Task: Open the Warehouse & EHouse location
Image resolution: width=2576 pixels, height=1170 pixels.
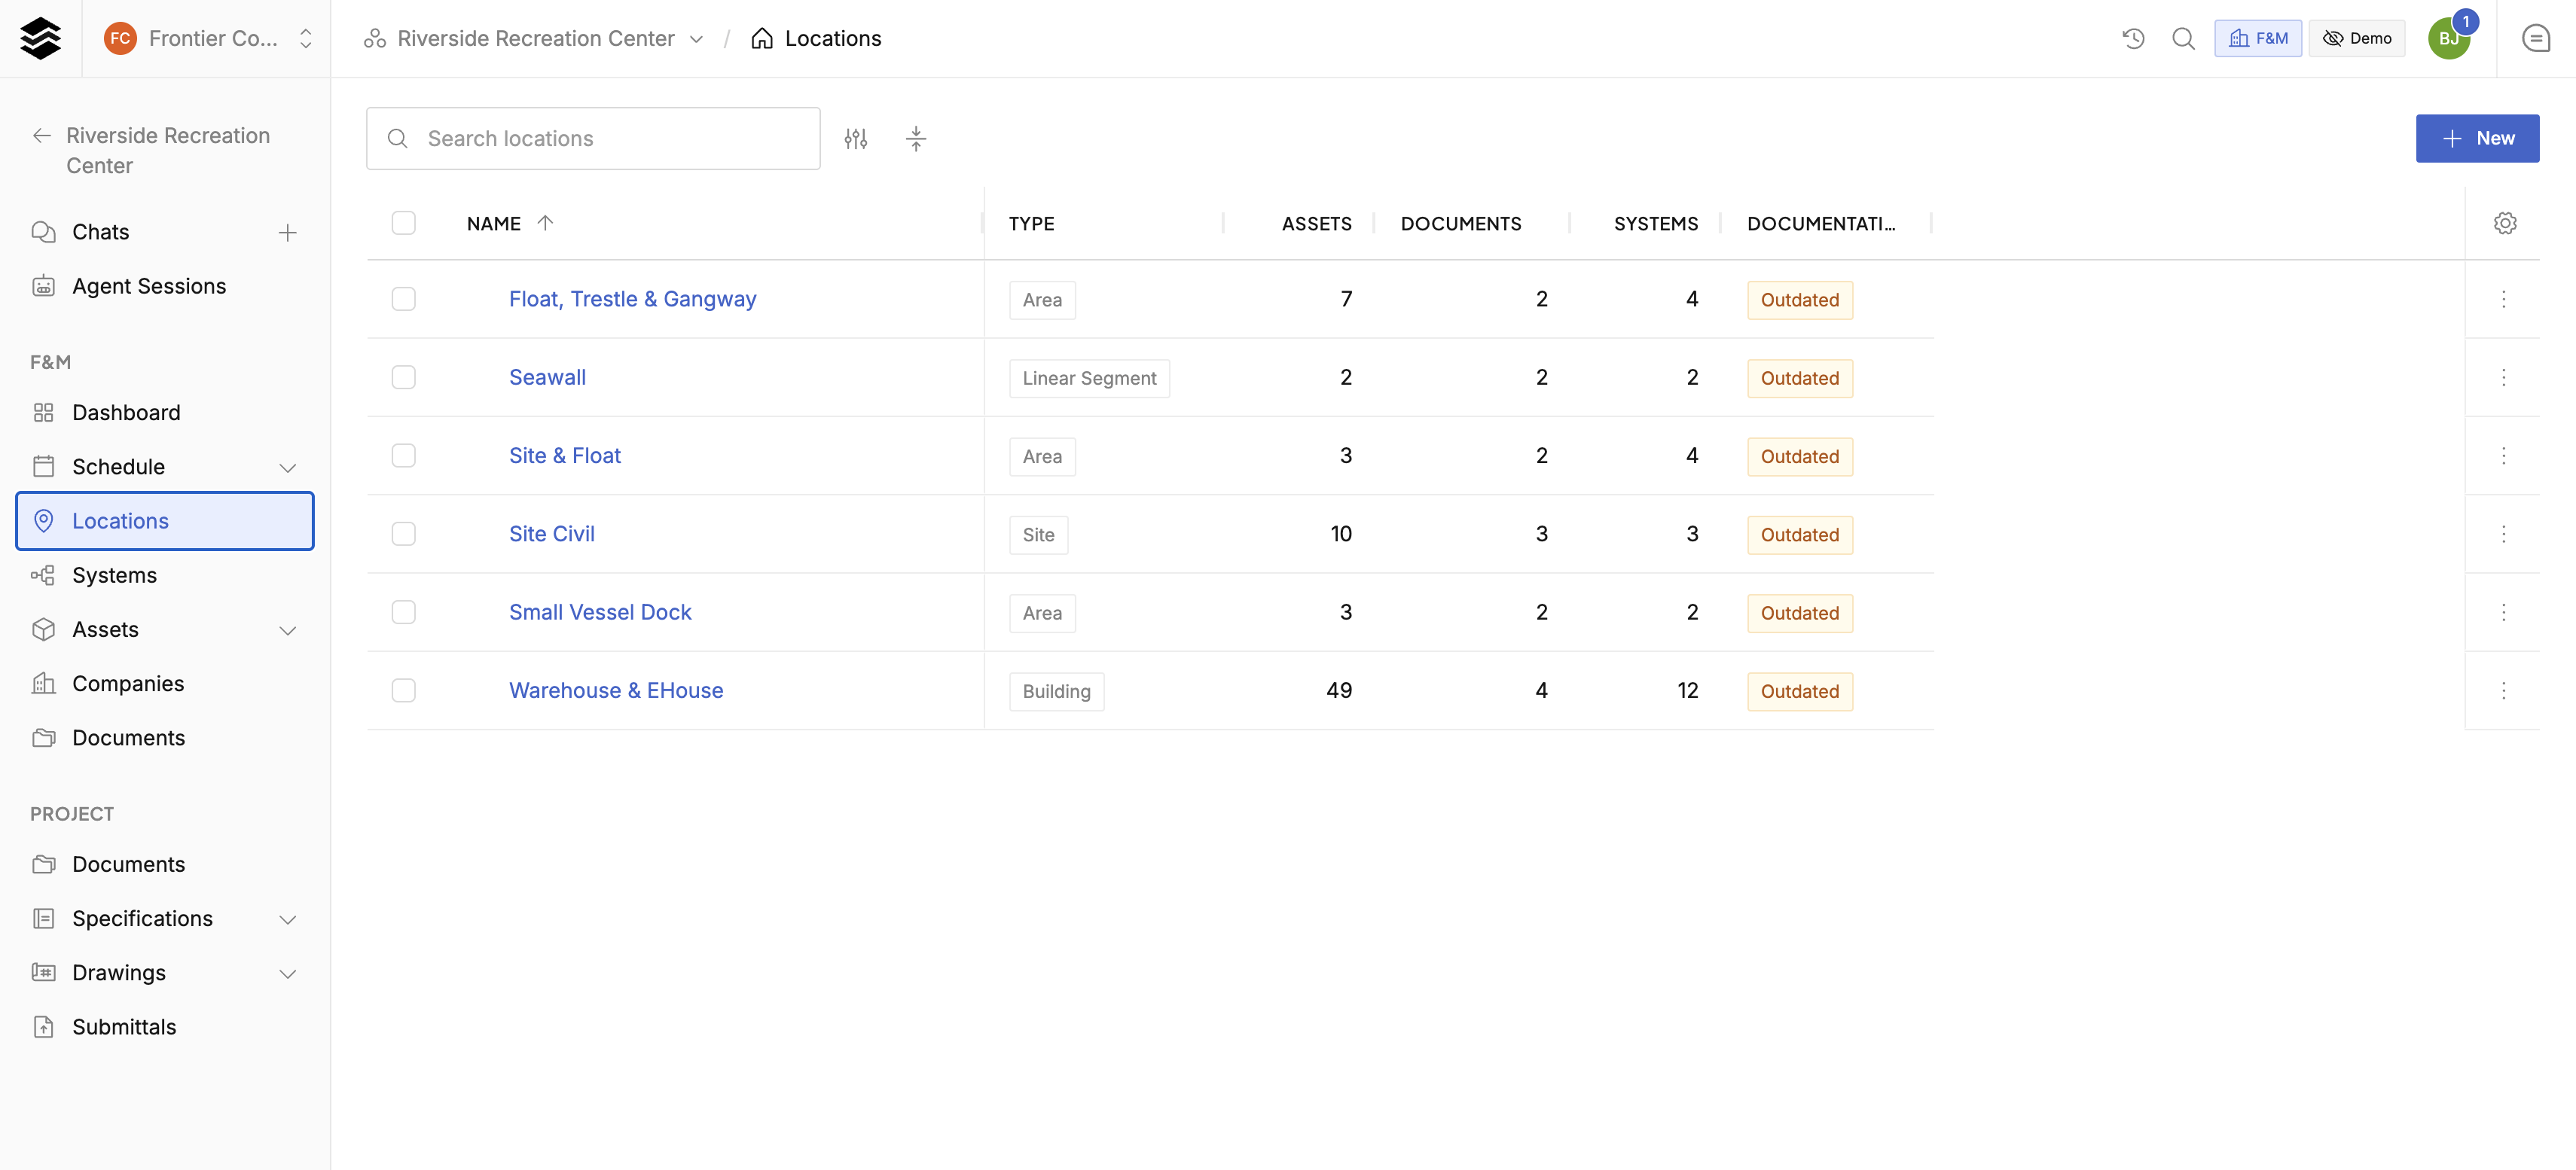Action: pos(616,690)
